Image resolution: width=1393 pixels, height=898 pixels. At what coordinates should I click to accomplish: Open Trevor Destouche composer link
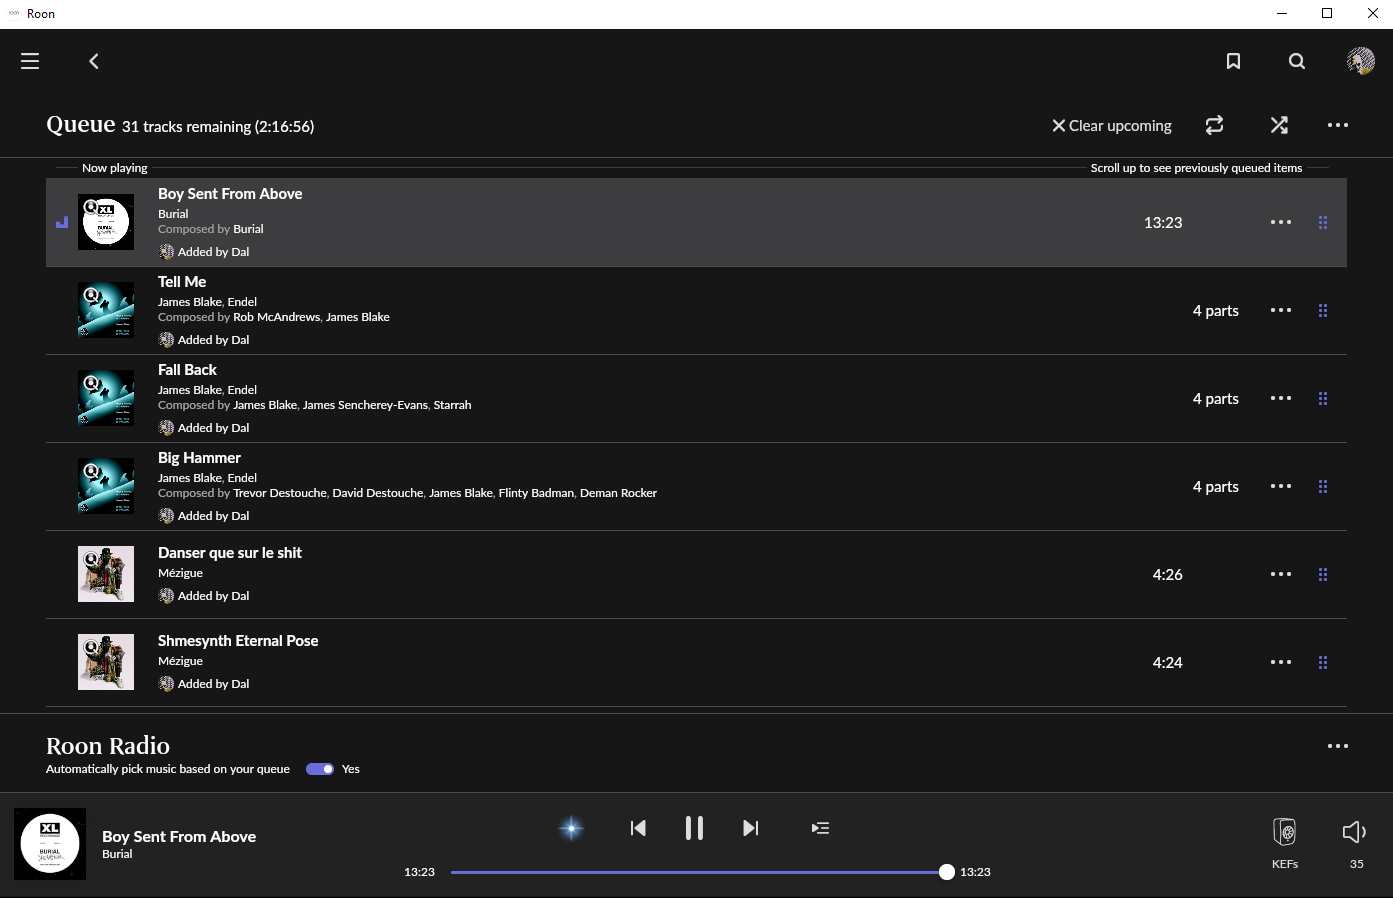point(280,493)
